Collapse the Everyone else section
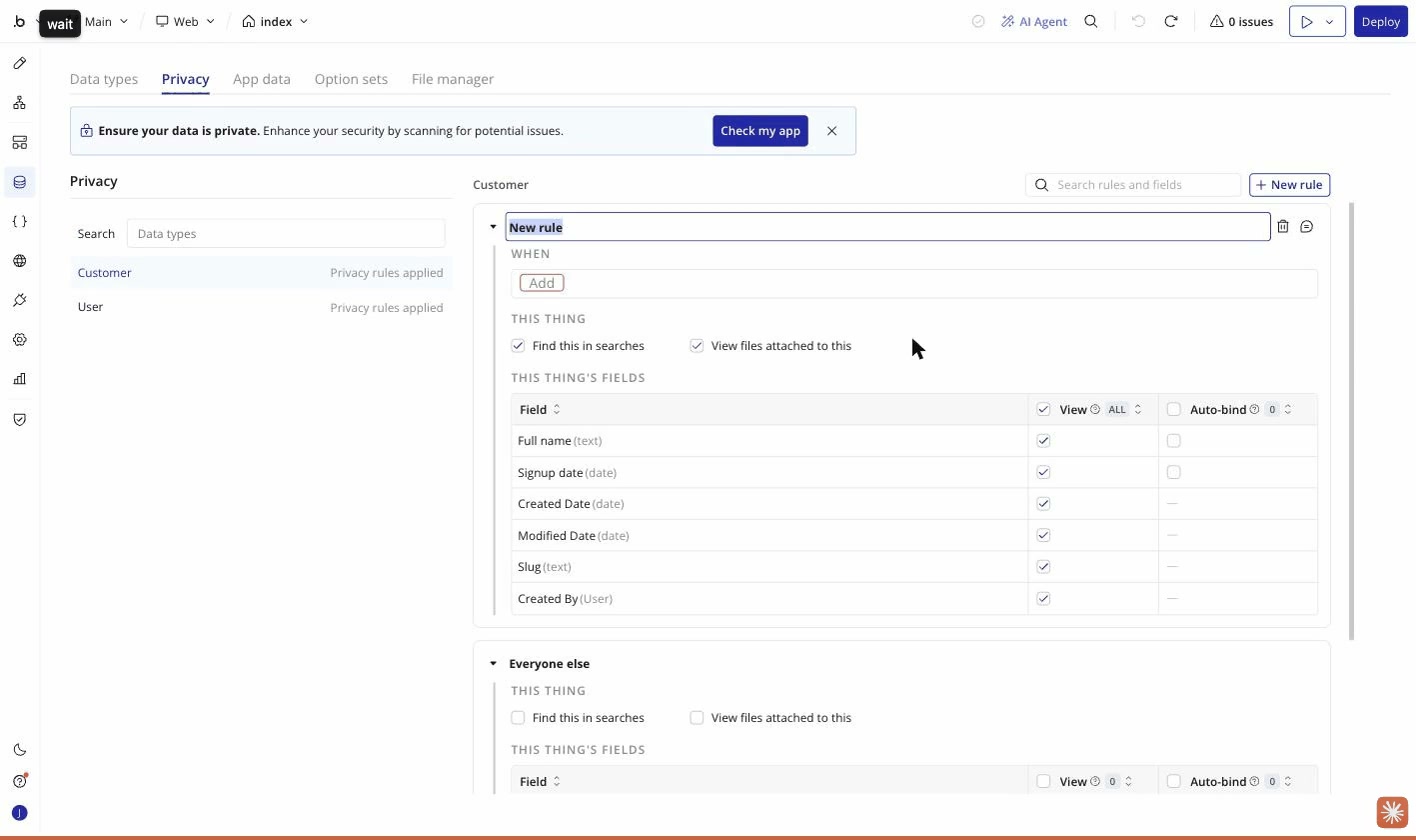 [x=493, y=664]
